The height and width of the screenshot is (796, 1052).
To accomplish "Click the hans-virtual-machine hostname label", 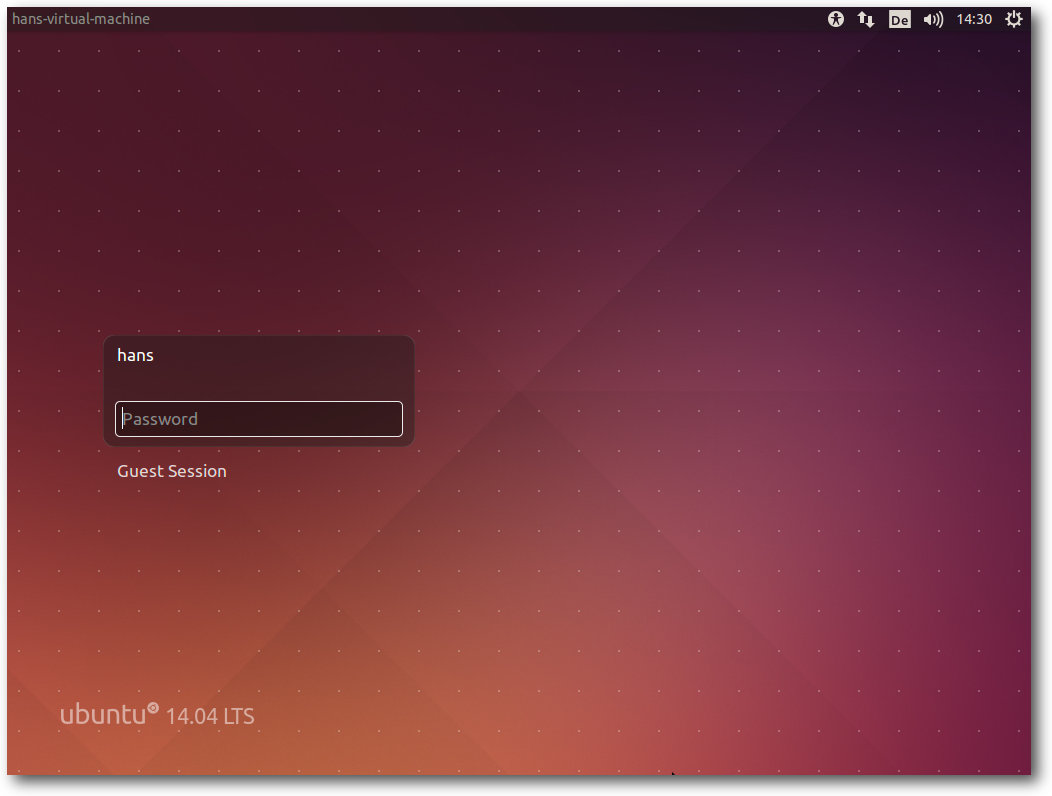I will point(81,19).
